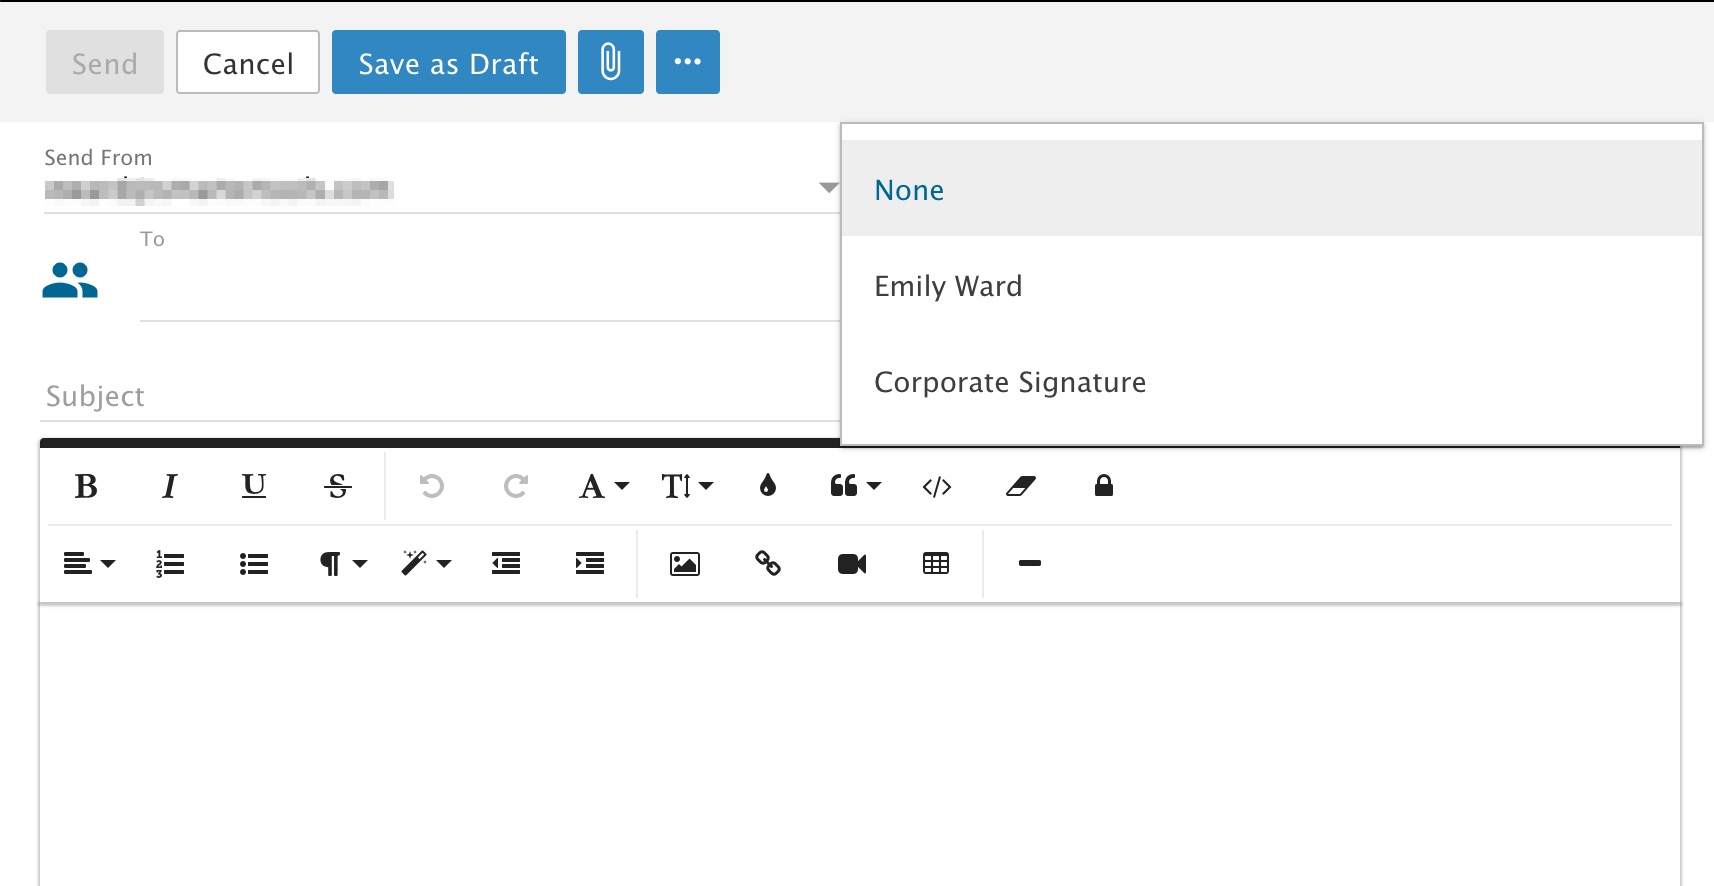Insert an image into the email
This screenshot has height=886, width=1714.
click(x=684, y=564)
